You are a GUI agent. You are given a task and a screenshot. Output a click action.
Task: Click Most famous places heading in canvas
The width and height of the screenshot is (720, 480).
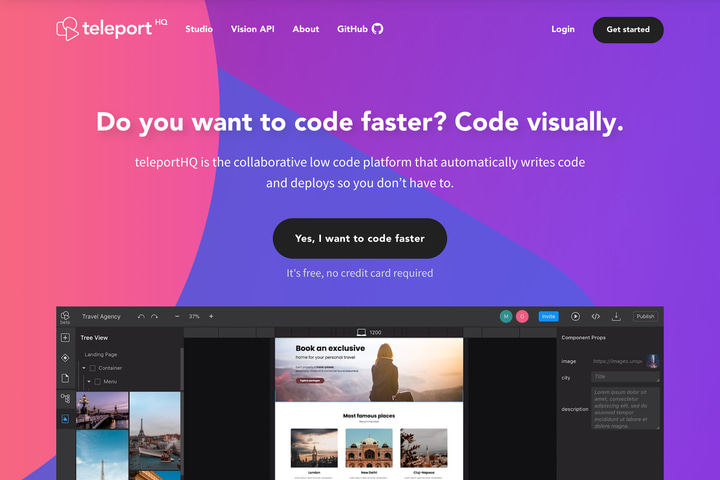[369, 416]
